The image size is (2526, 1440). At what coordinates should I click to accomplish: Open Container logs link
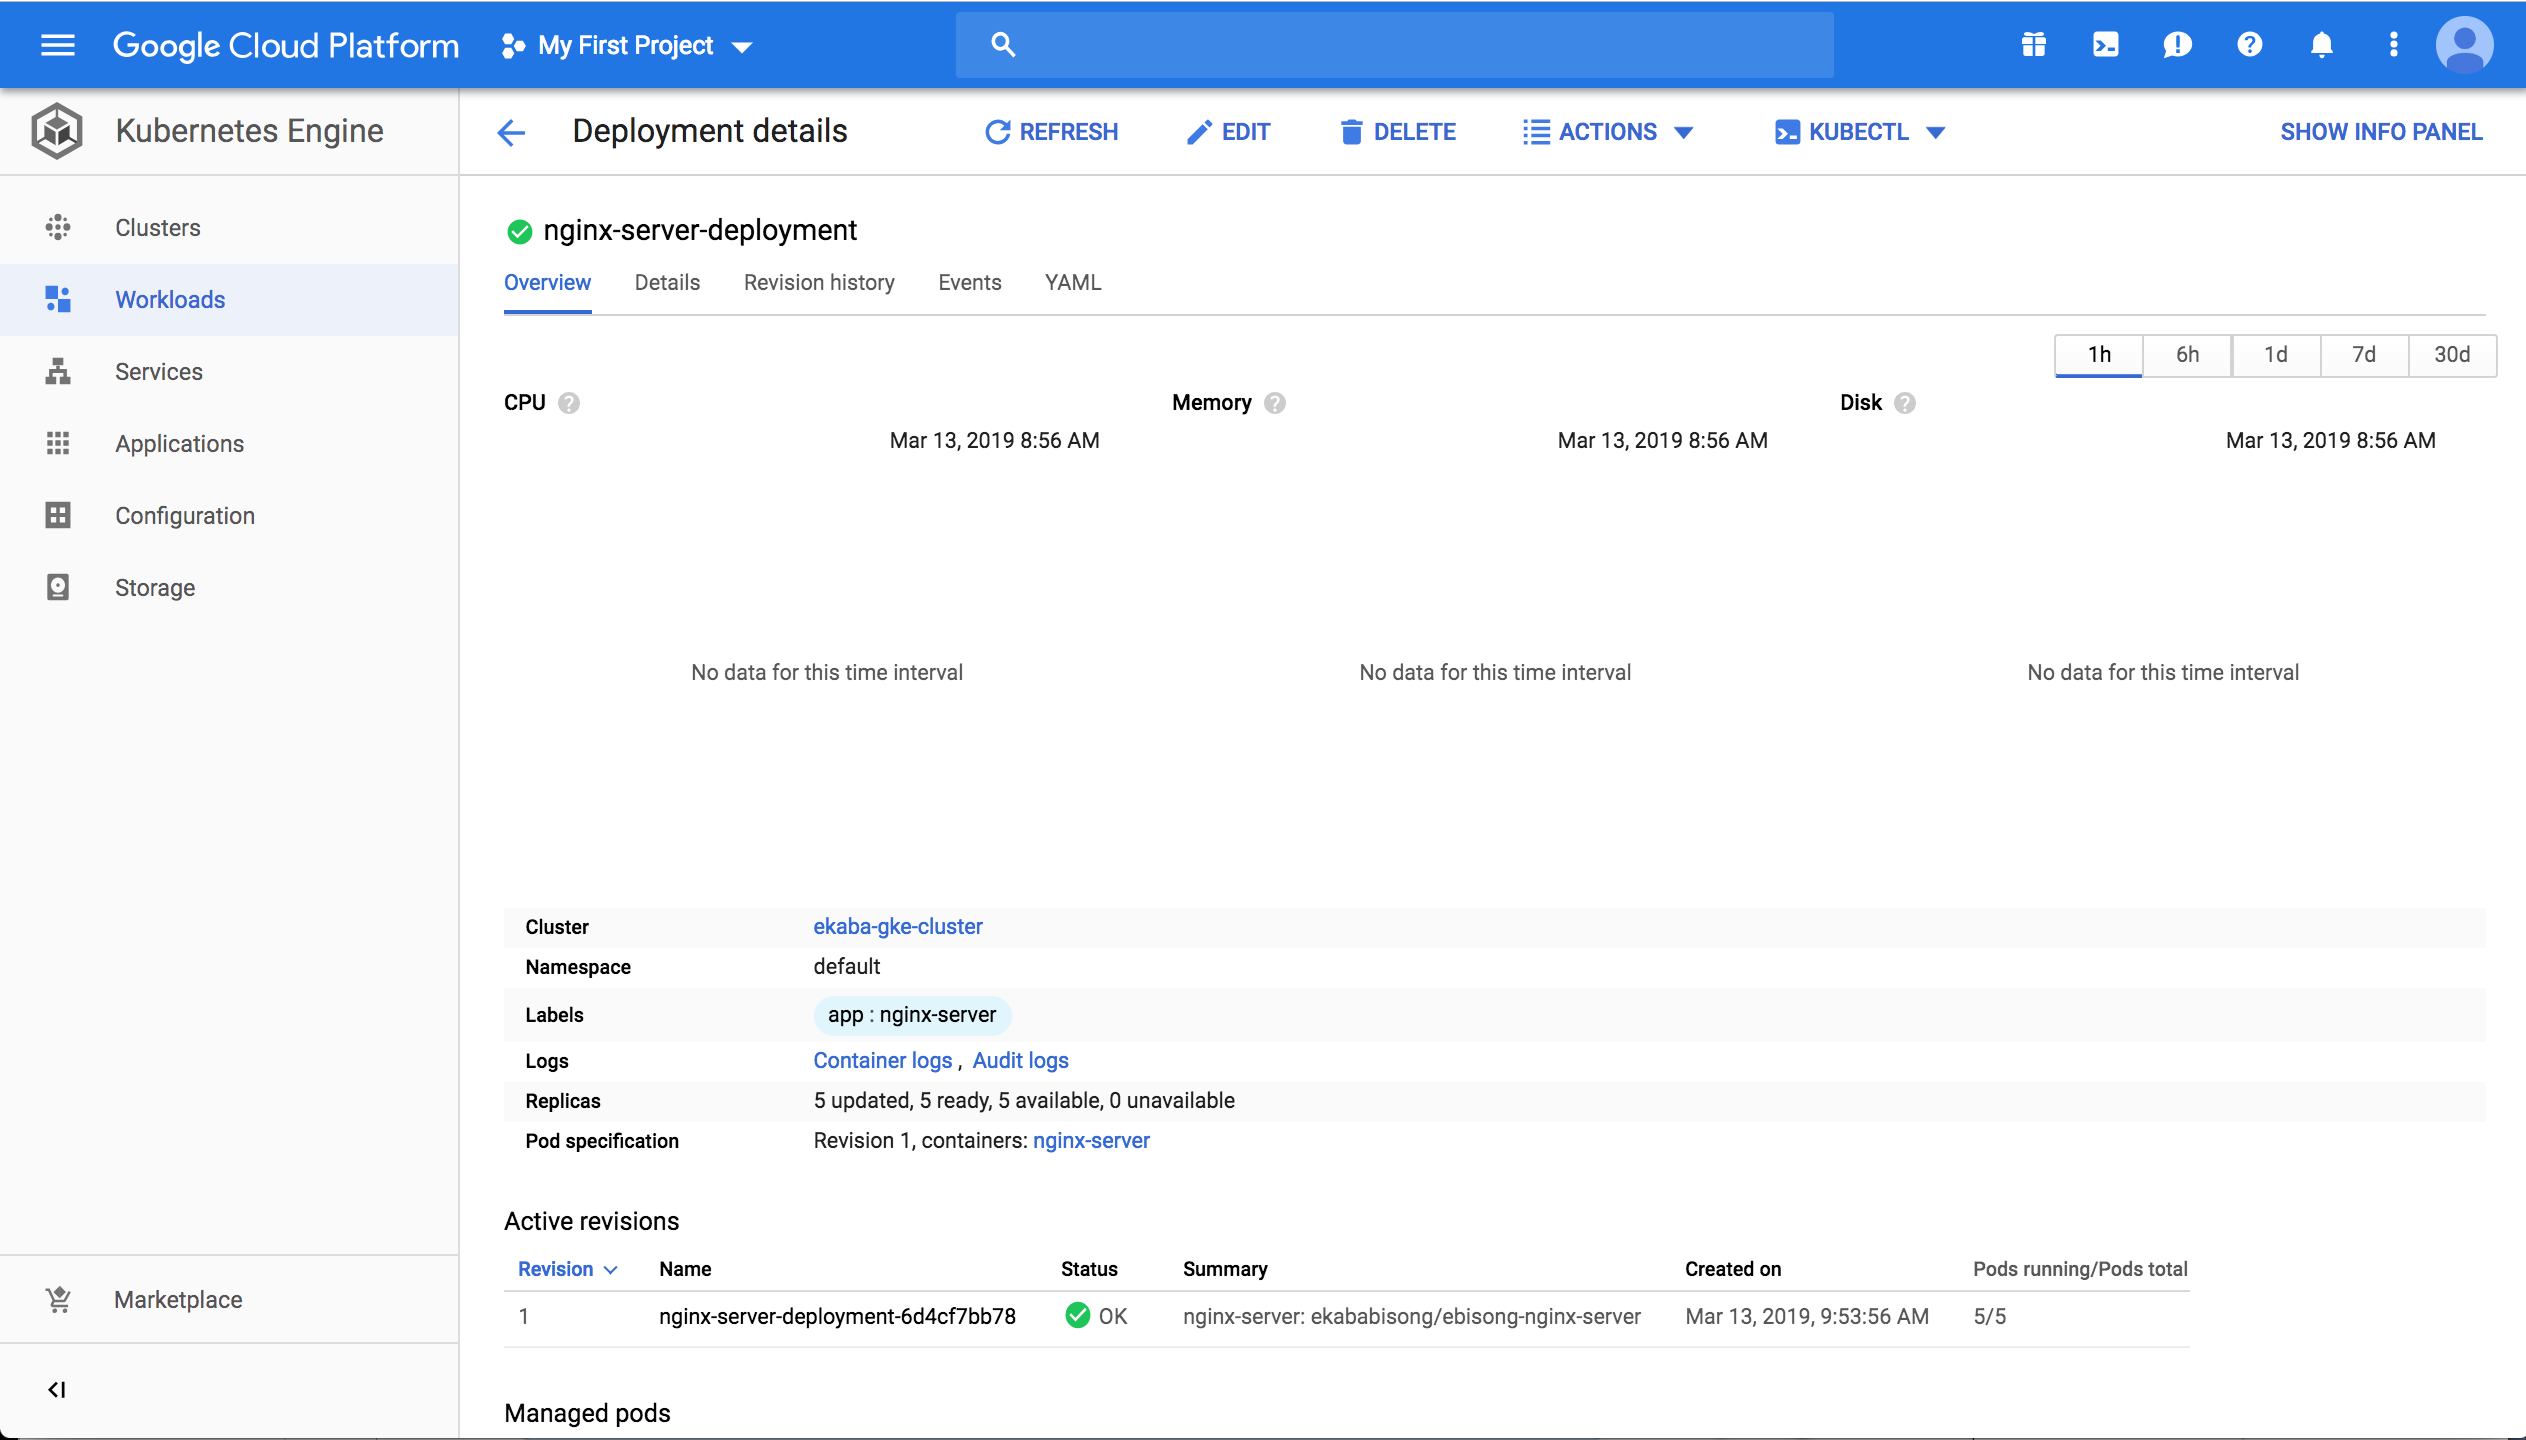pos(881,1060)
